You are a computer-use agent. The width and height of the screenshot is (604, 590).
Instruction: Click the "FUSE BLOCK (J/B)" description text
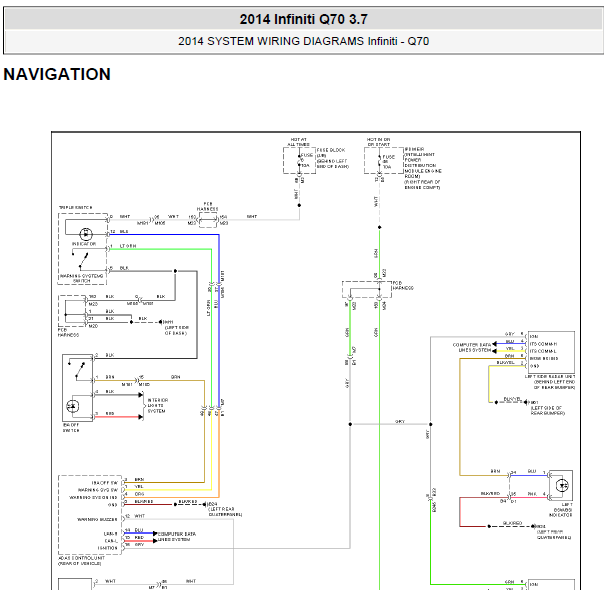coord(333,158)
